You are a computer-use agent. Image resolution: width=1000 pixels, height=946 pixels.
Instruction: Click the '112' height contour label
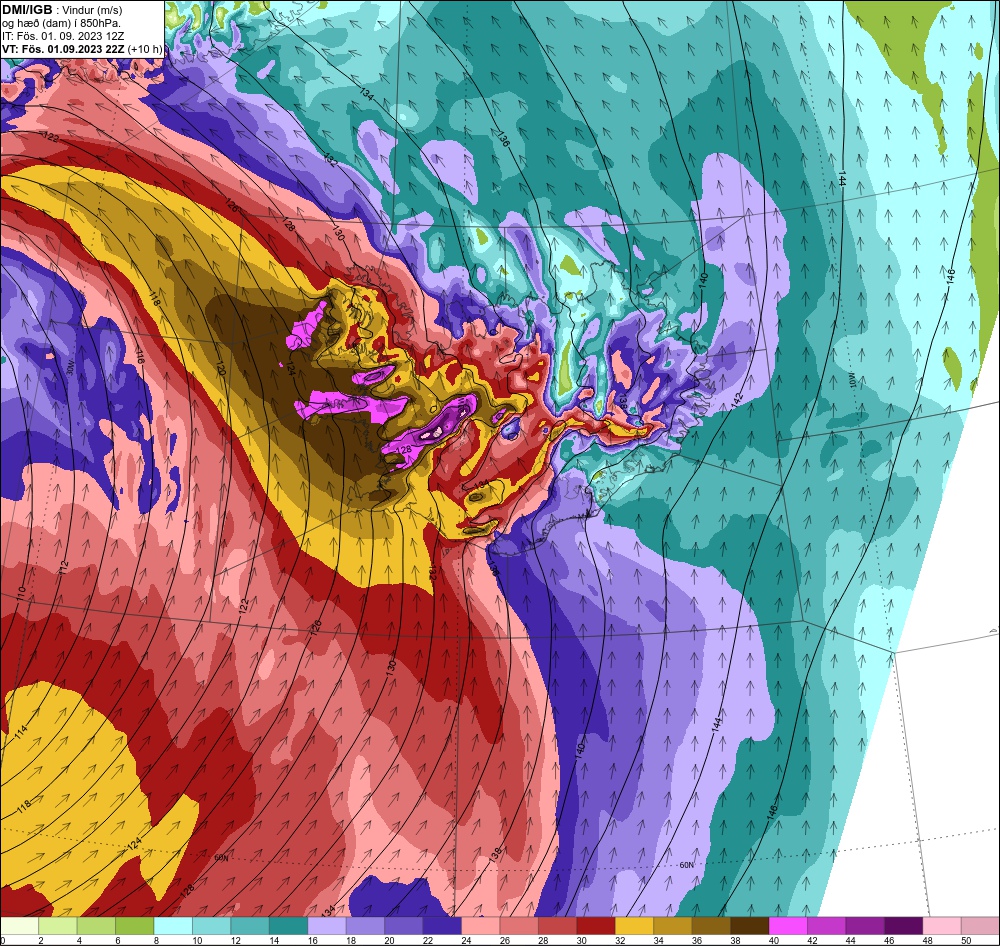point(62,567)
